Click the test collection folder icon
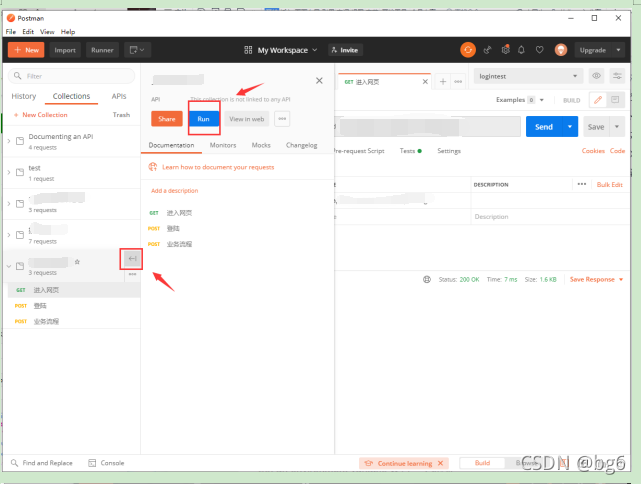641x484 pixels. 20,172
